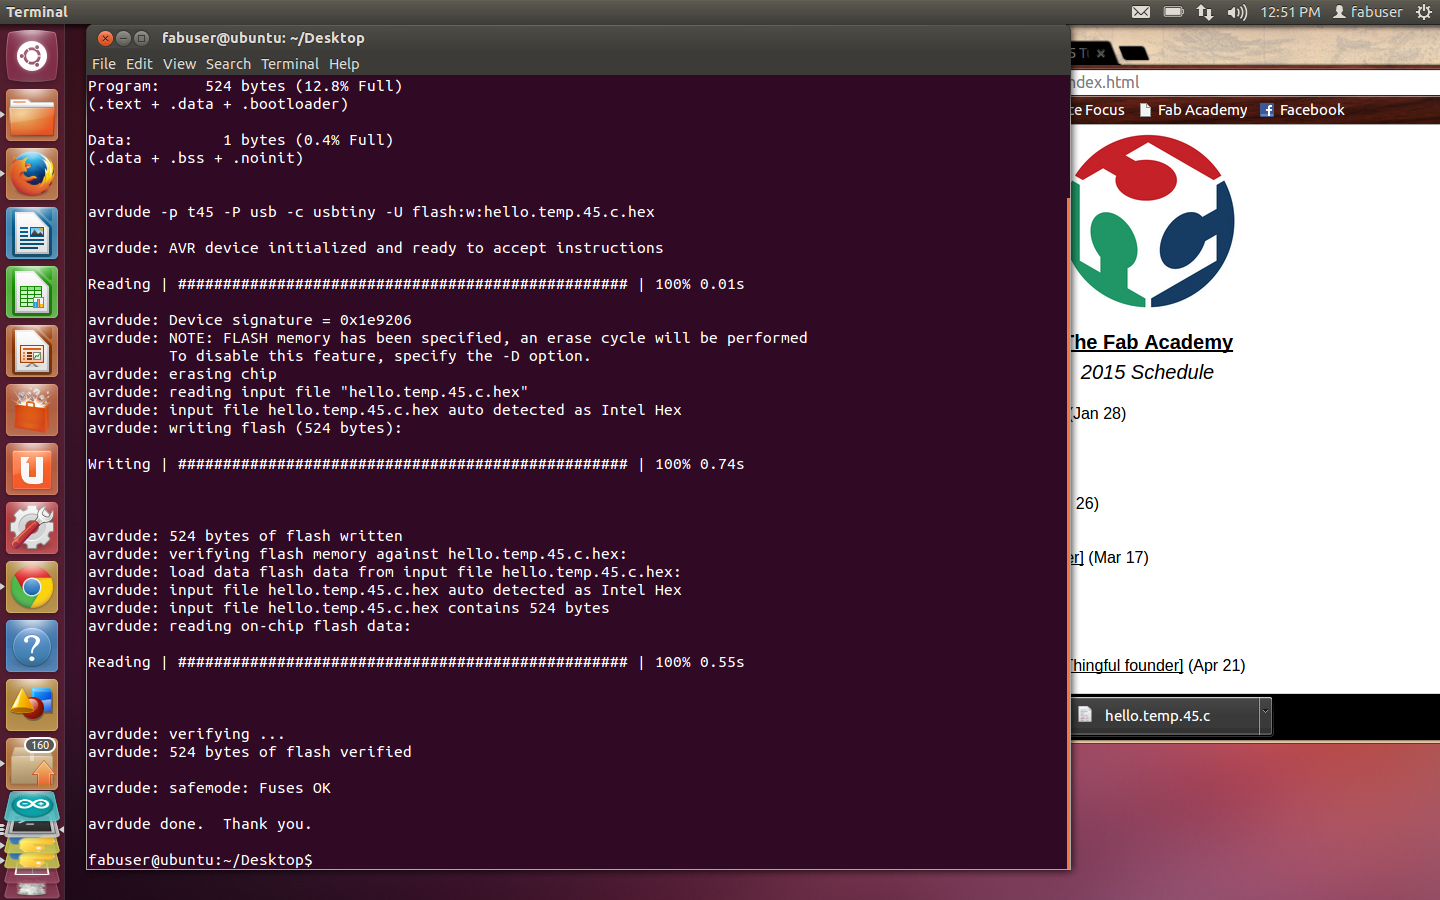Image resolution: width=1440 pixels, height=900 pixels.
Task: Open LibreOffice Calc from the launcher
Action: tap(32, 292)
